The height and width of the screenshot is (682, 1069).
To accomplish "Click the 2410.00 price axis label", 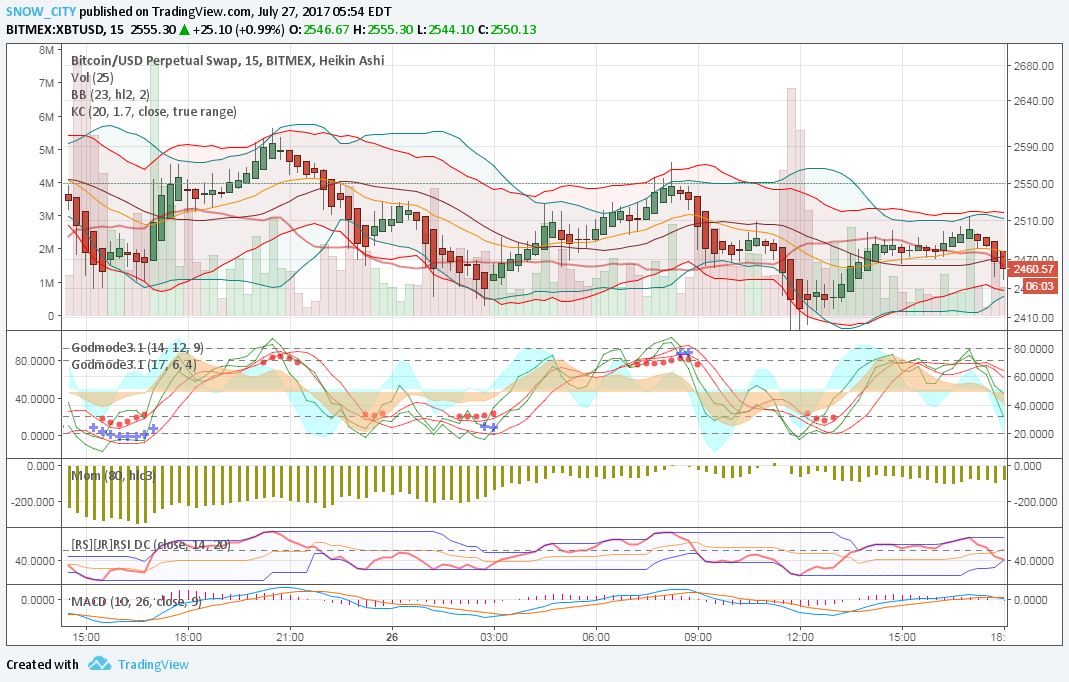I will point(1034,318).
